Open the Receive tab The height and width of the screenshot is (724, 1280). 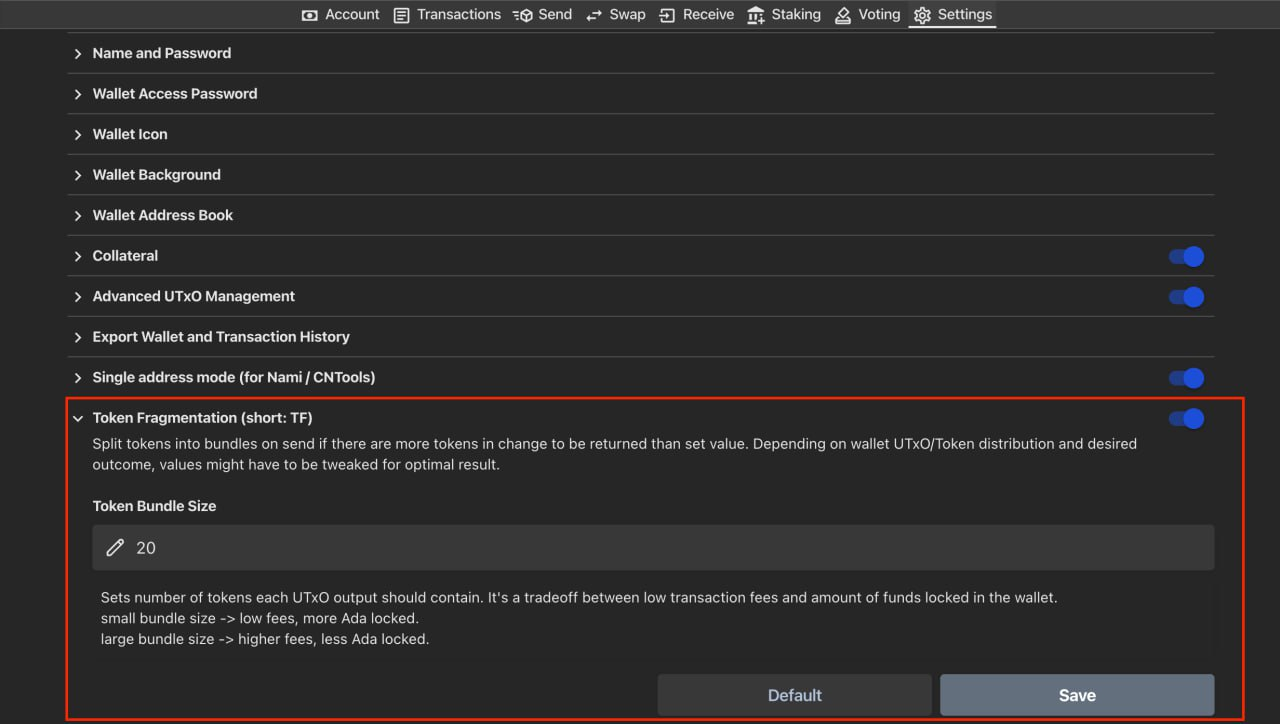click(696, 15)
